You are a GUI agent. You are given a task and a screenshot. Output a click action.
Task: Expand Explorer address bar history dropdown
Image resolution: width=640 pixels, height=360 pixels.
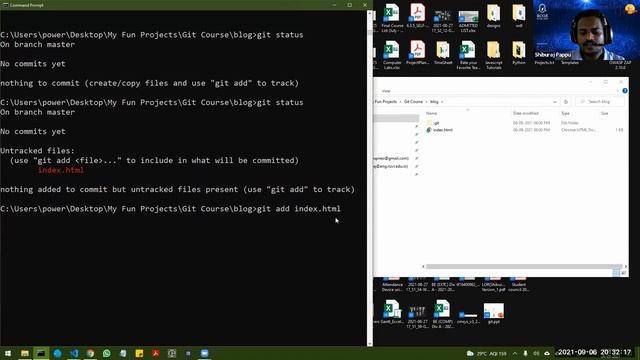pyautogui.click(x=554, y=102)
